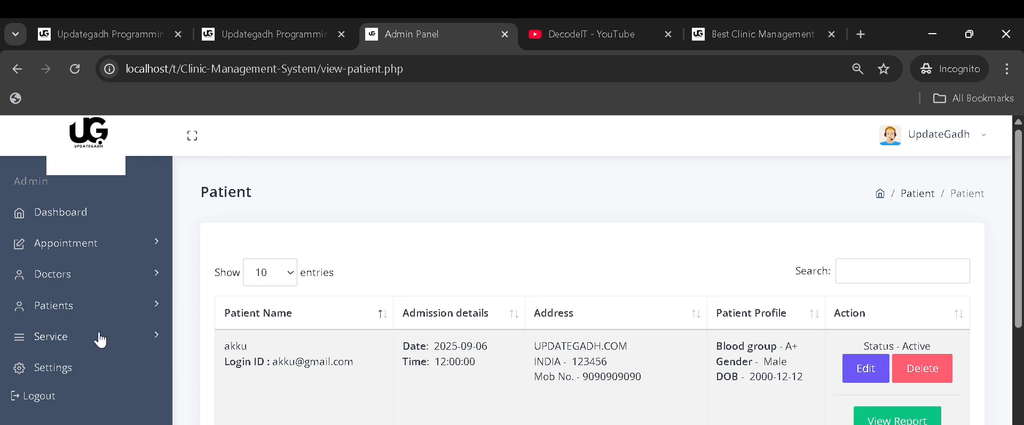The height and width of the screenshot is (425, 1024).
Task: Click the page vertical scrollbar
Action: pos(1018,227)
